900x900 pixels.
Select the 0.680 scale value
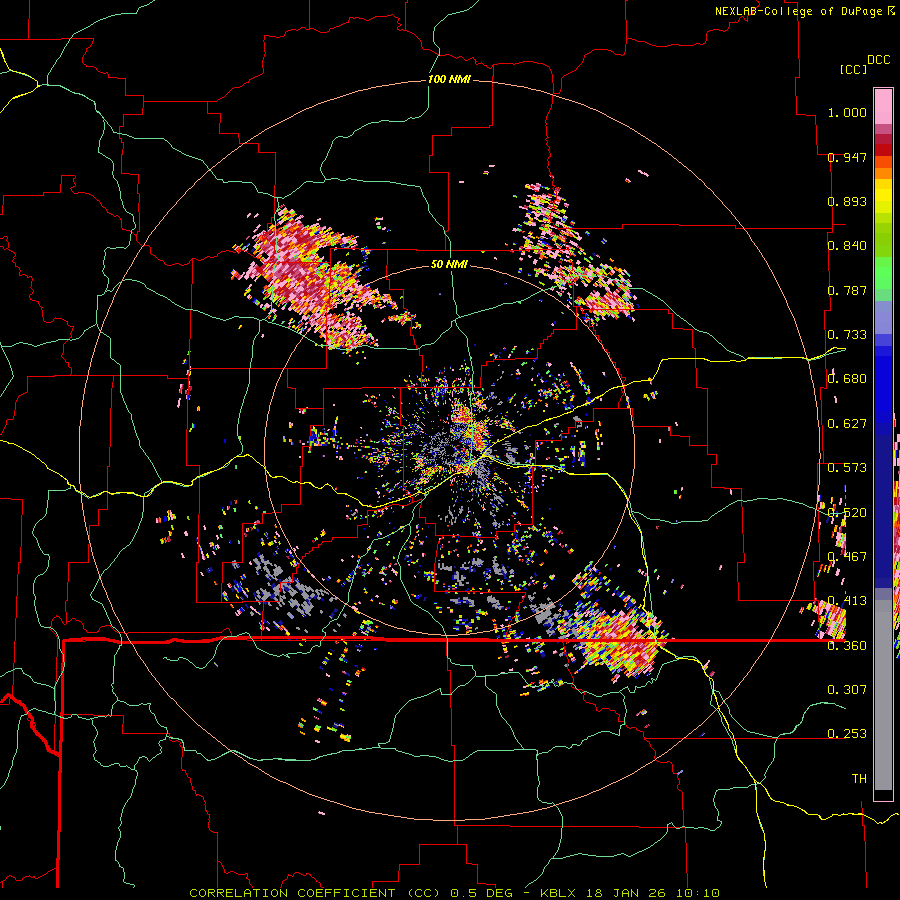coord(847,379)
